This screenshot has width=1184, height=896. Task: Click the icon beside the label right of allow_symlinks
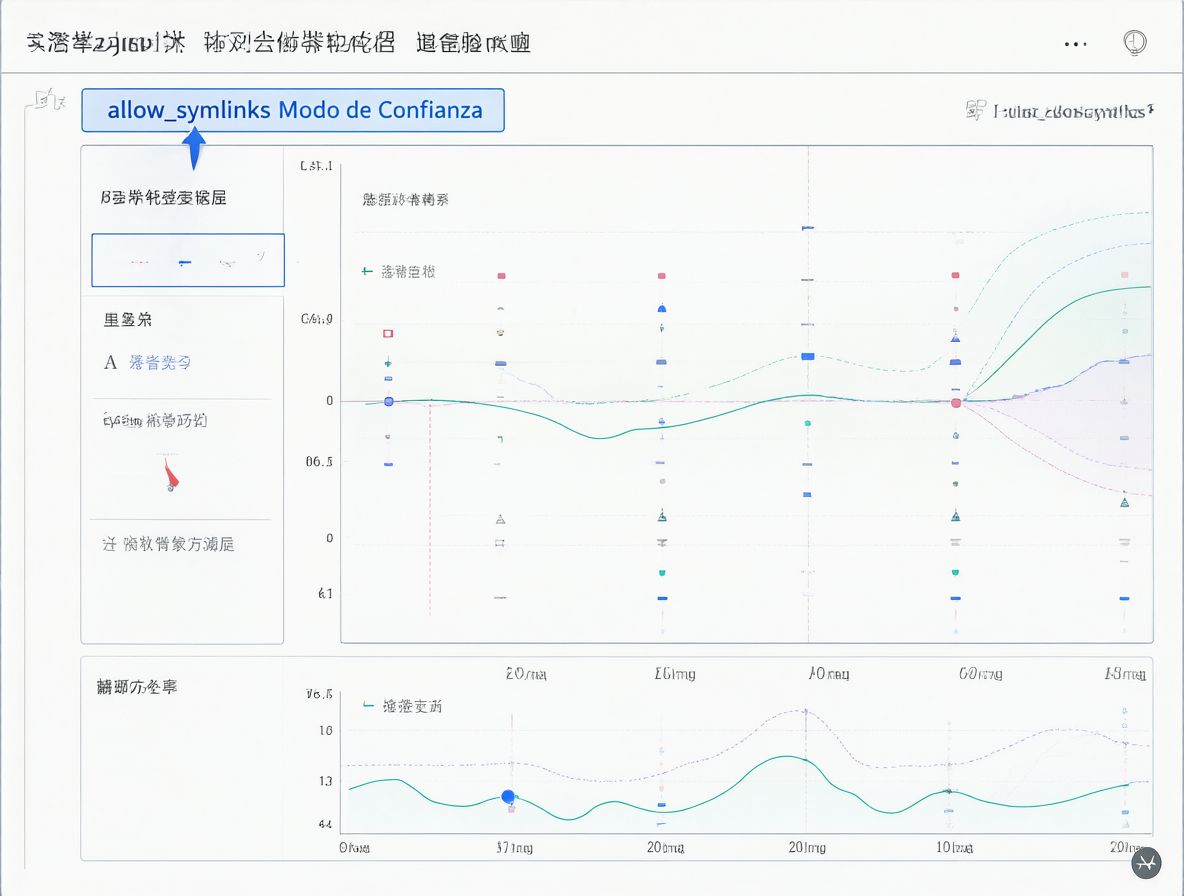click(975, 111)
